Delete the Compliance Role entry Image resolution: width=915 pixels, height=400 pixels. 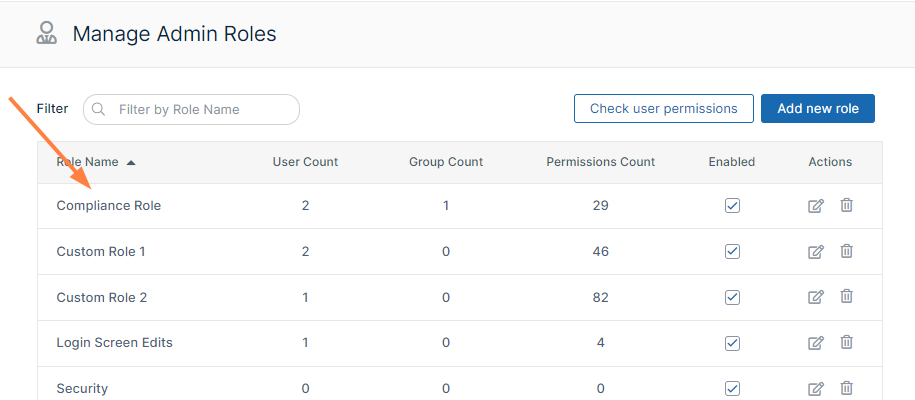point(846,206)
